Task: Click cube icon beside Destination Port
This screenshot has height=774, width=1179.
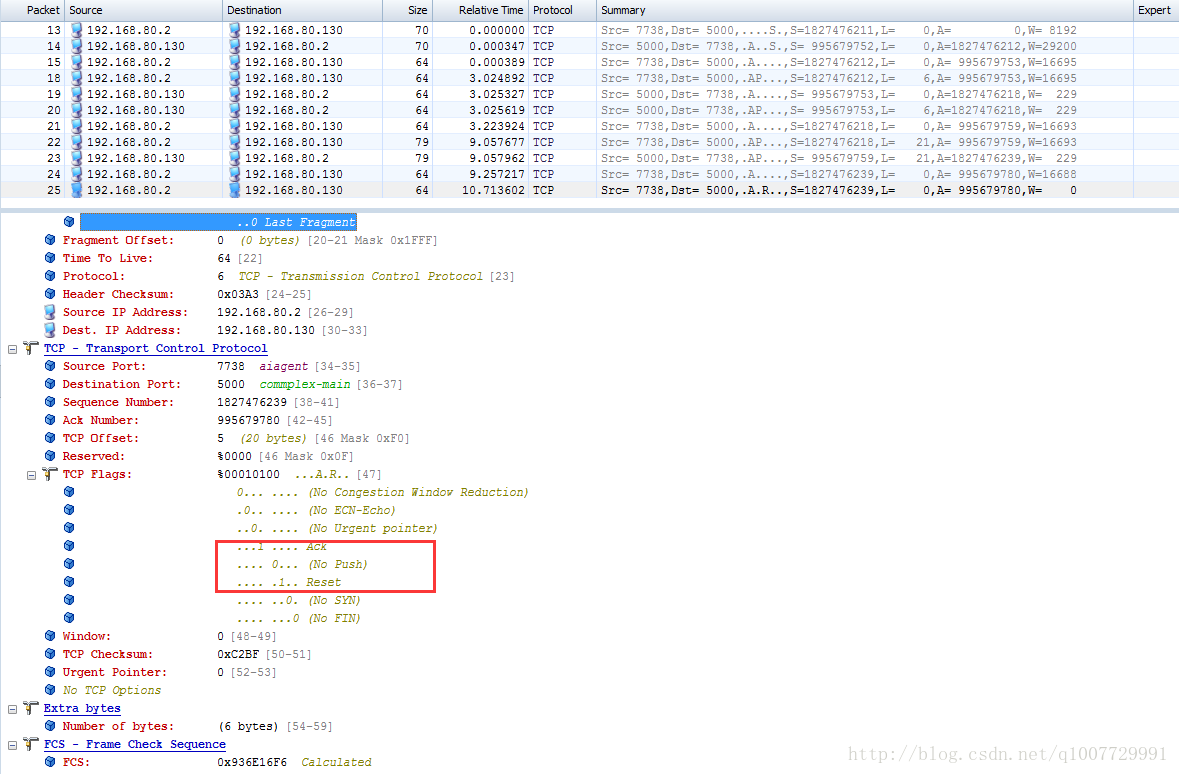Action: point(50,384)
